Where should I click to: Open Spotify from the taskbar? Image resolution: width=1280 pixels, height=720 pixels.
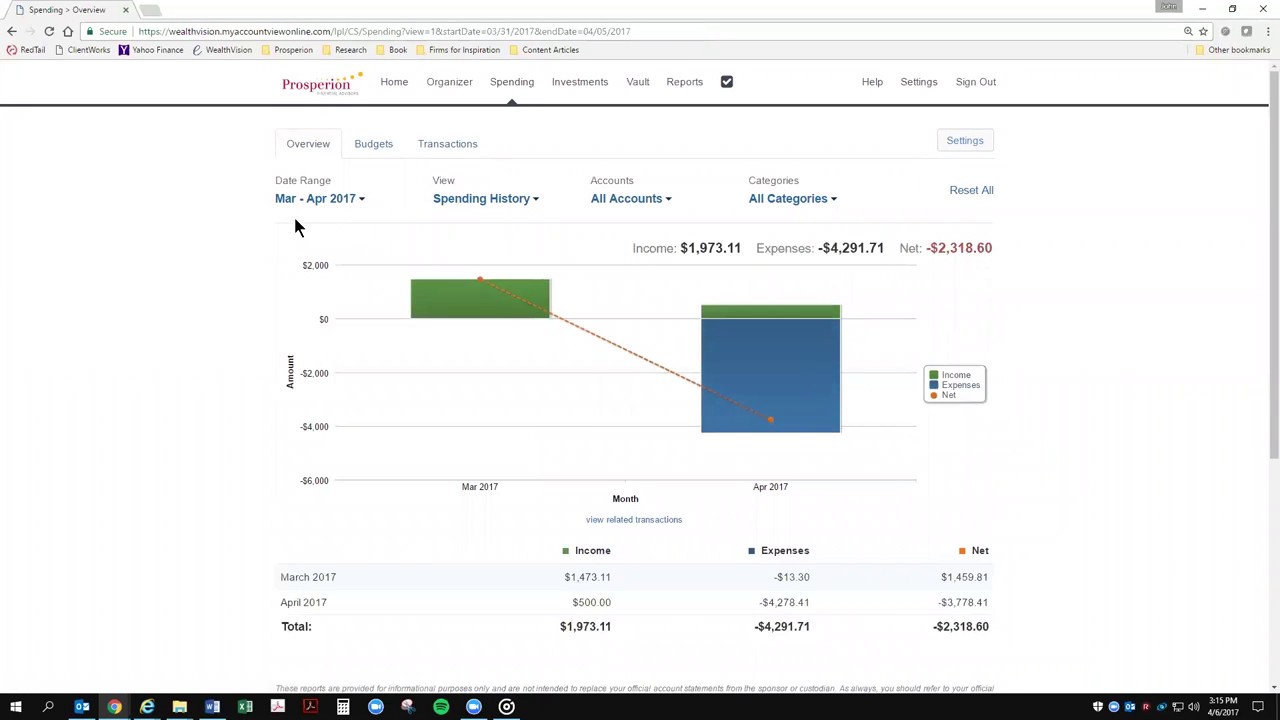click(441, 707)
